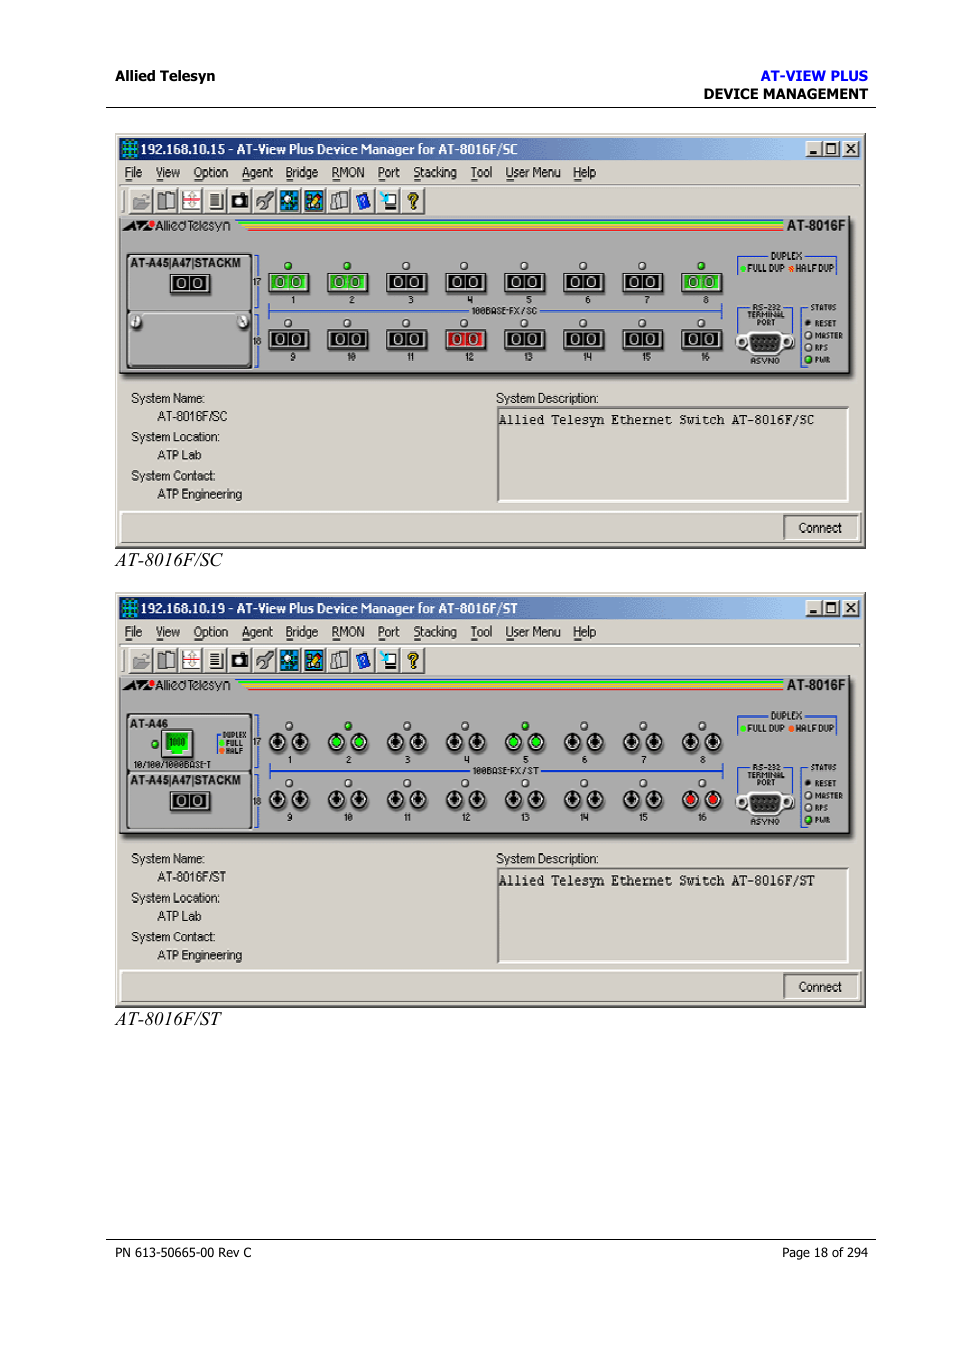Click Connect button in the AT-8016F/SC window
The width and height of the screenshot is (954, 1351).
[820, 528]
